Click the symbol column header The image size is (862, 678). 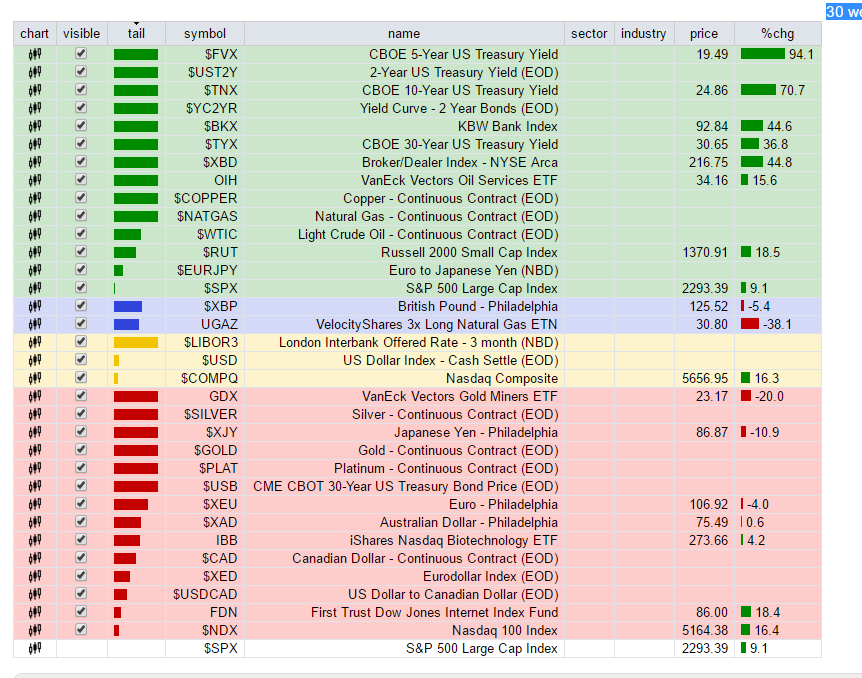pos(205,33)
